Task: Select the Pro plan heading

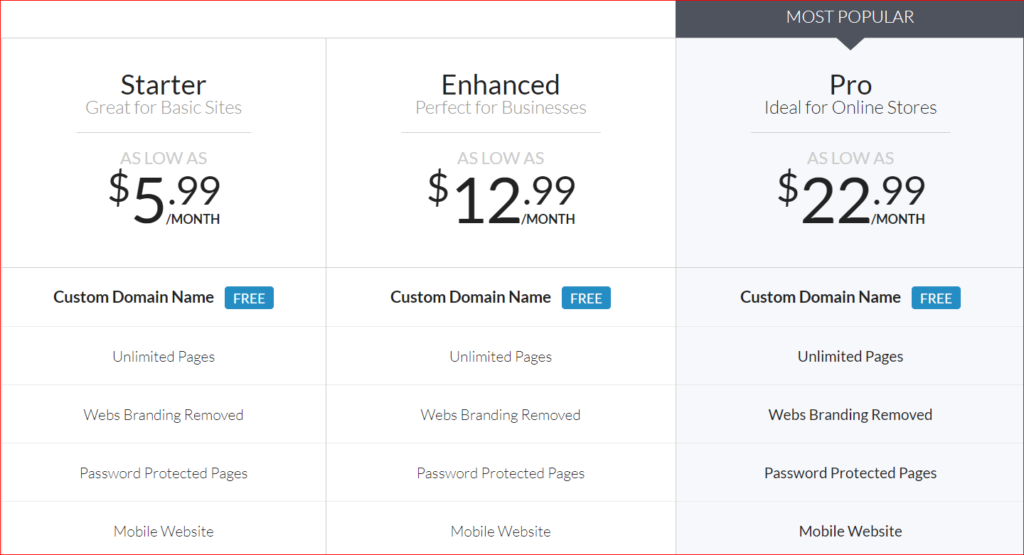Action: (x=850, y=85)
